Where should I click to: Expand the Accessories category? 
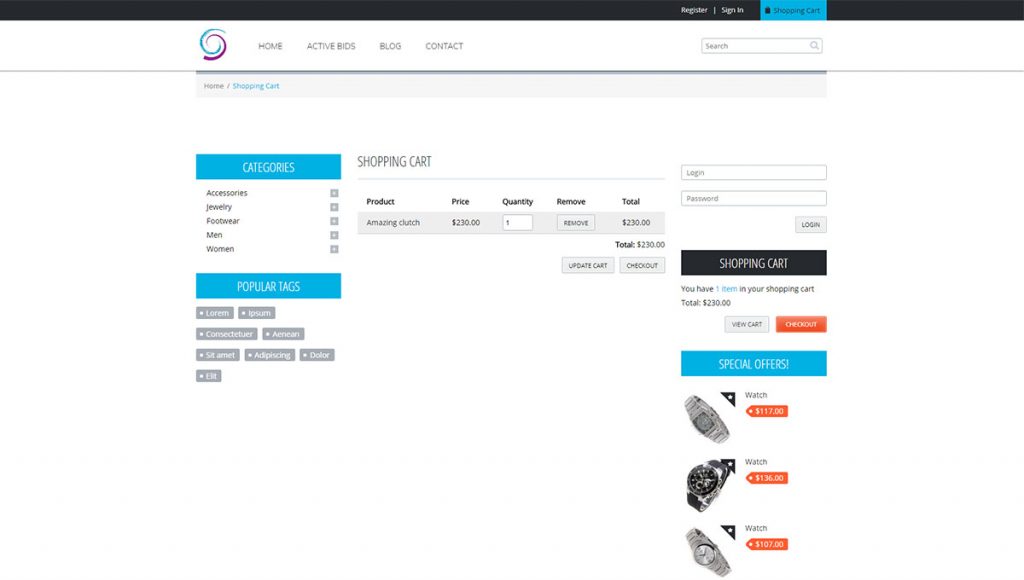tap(334, 193)
